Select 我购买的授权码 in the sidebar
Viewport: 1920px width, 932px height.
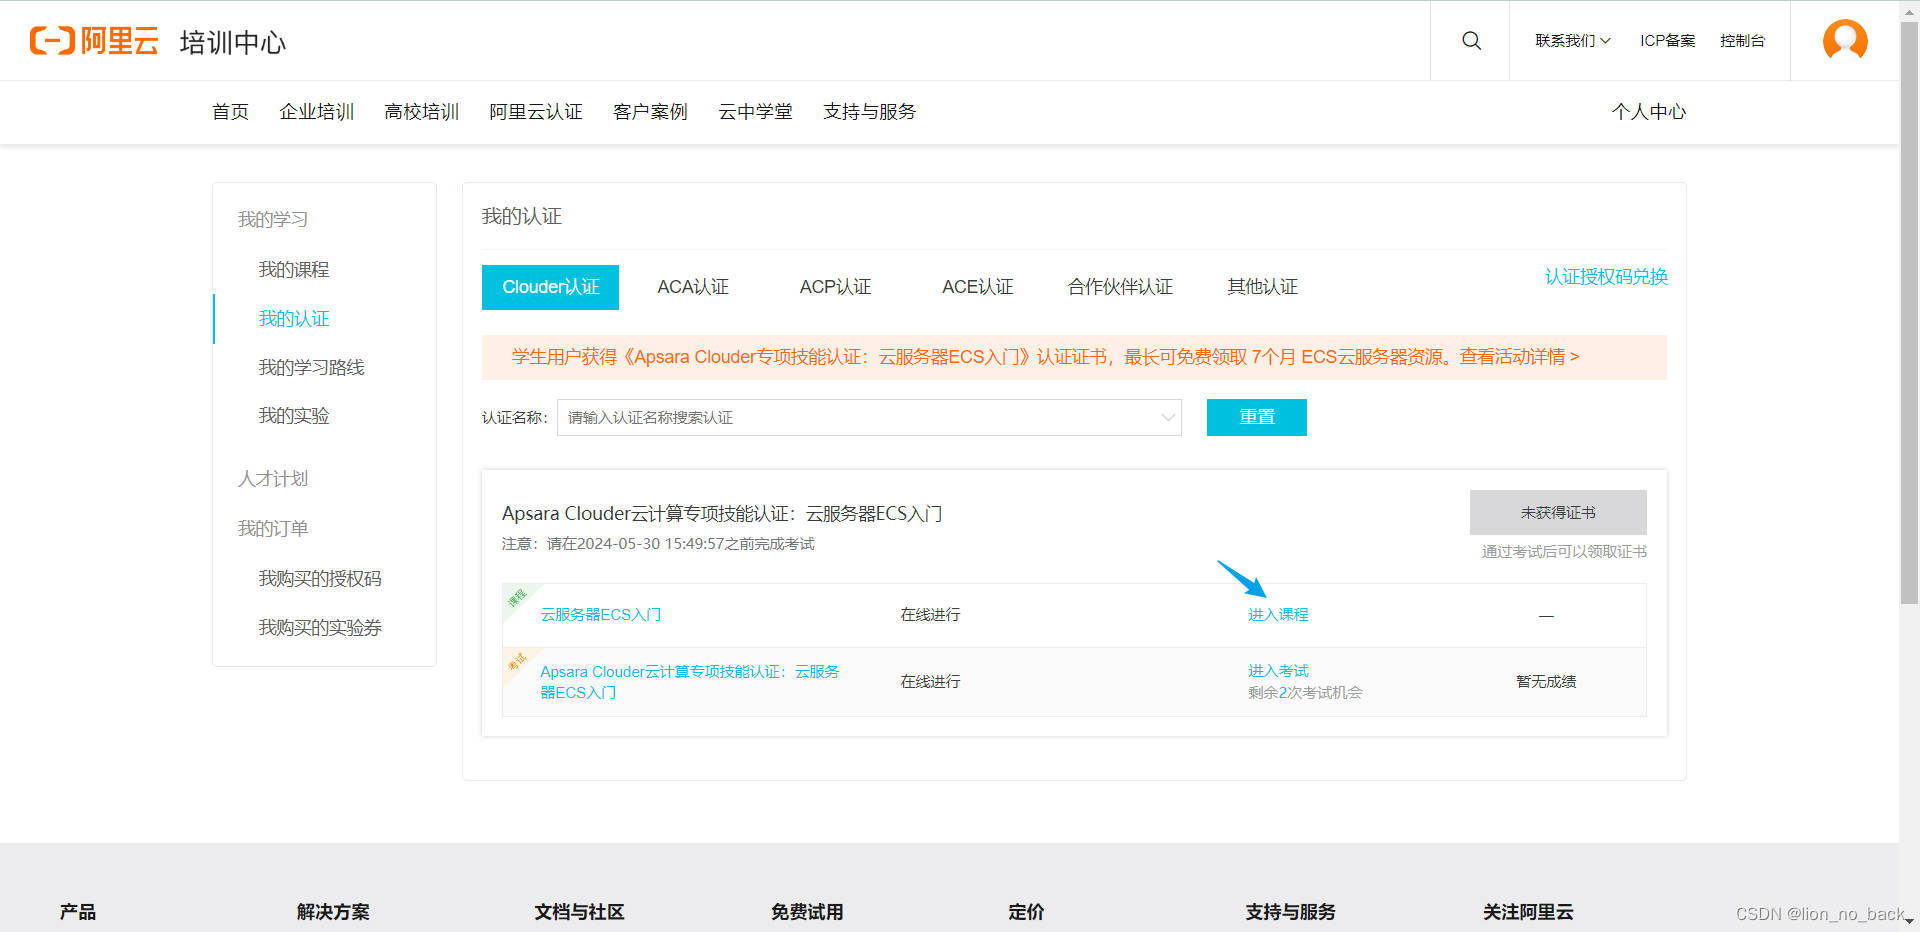pyautogui.click(x=319, y=579)
